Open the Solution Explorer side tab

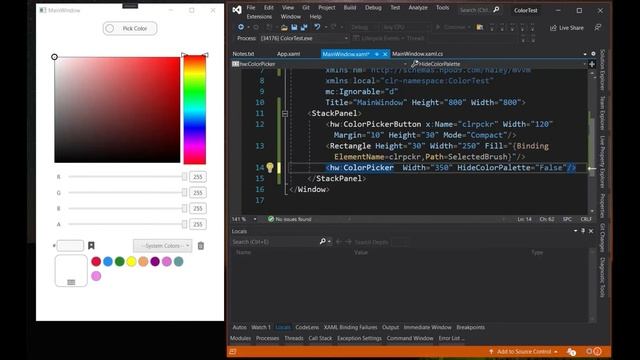coord(602,70)
